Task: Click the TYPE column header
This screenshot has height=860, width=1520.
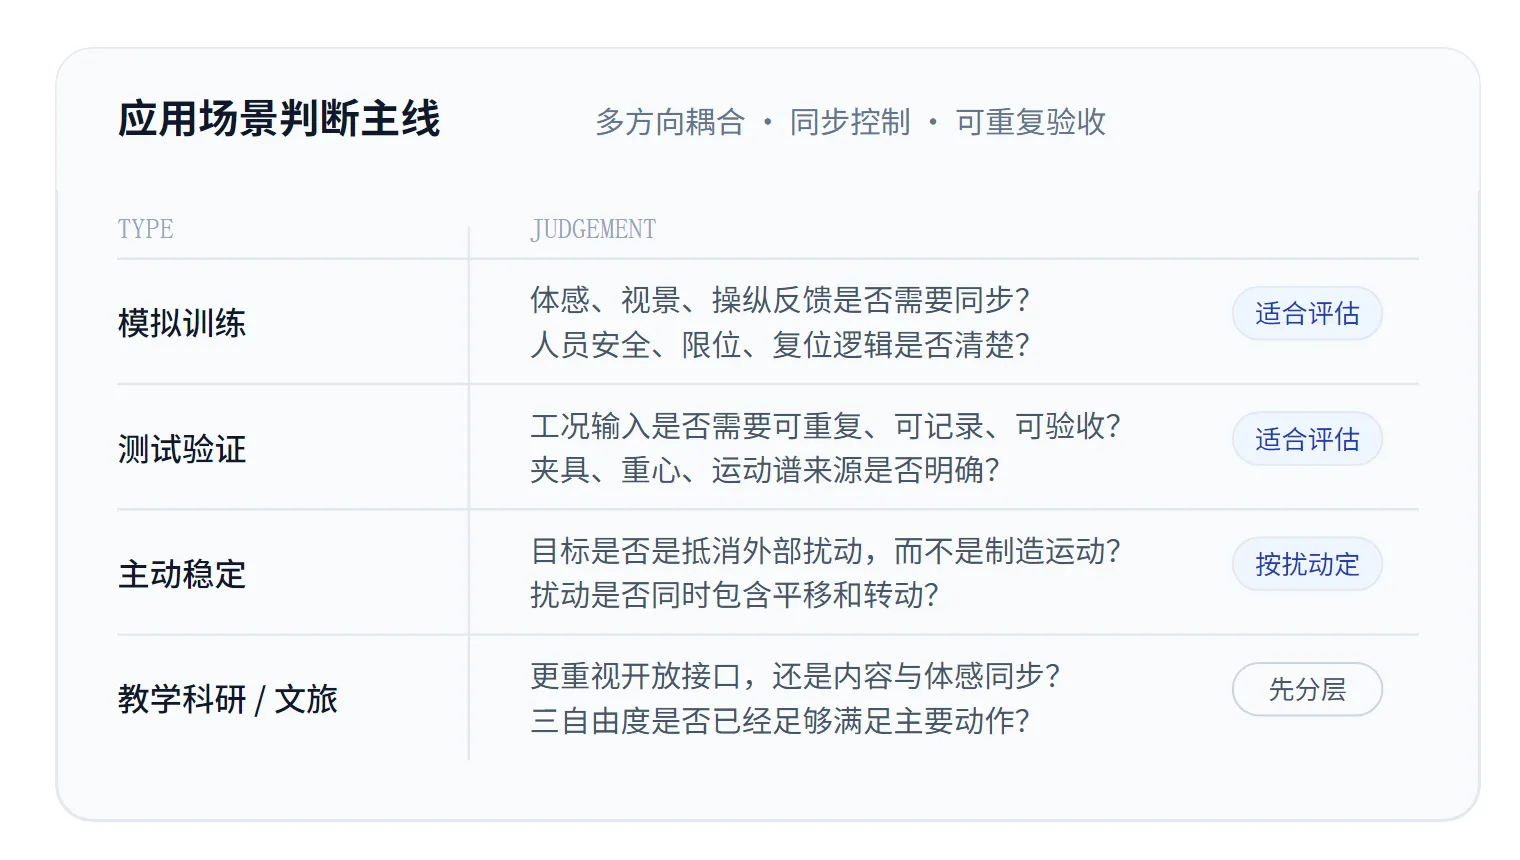Action: click(146, 229)
